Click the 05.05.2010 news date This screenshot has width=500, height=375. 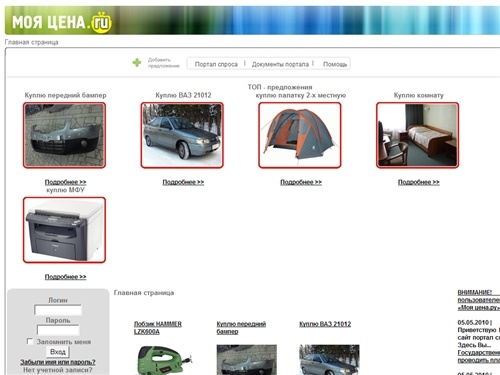[x=473, y=322]
